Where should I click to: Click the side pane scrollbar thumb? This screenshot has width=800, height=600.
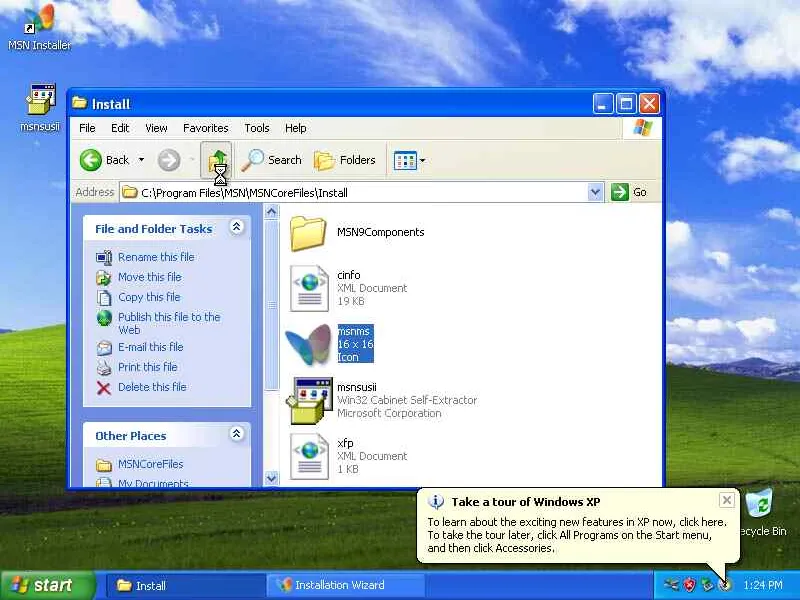click(x=271, y=305)
